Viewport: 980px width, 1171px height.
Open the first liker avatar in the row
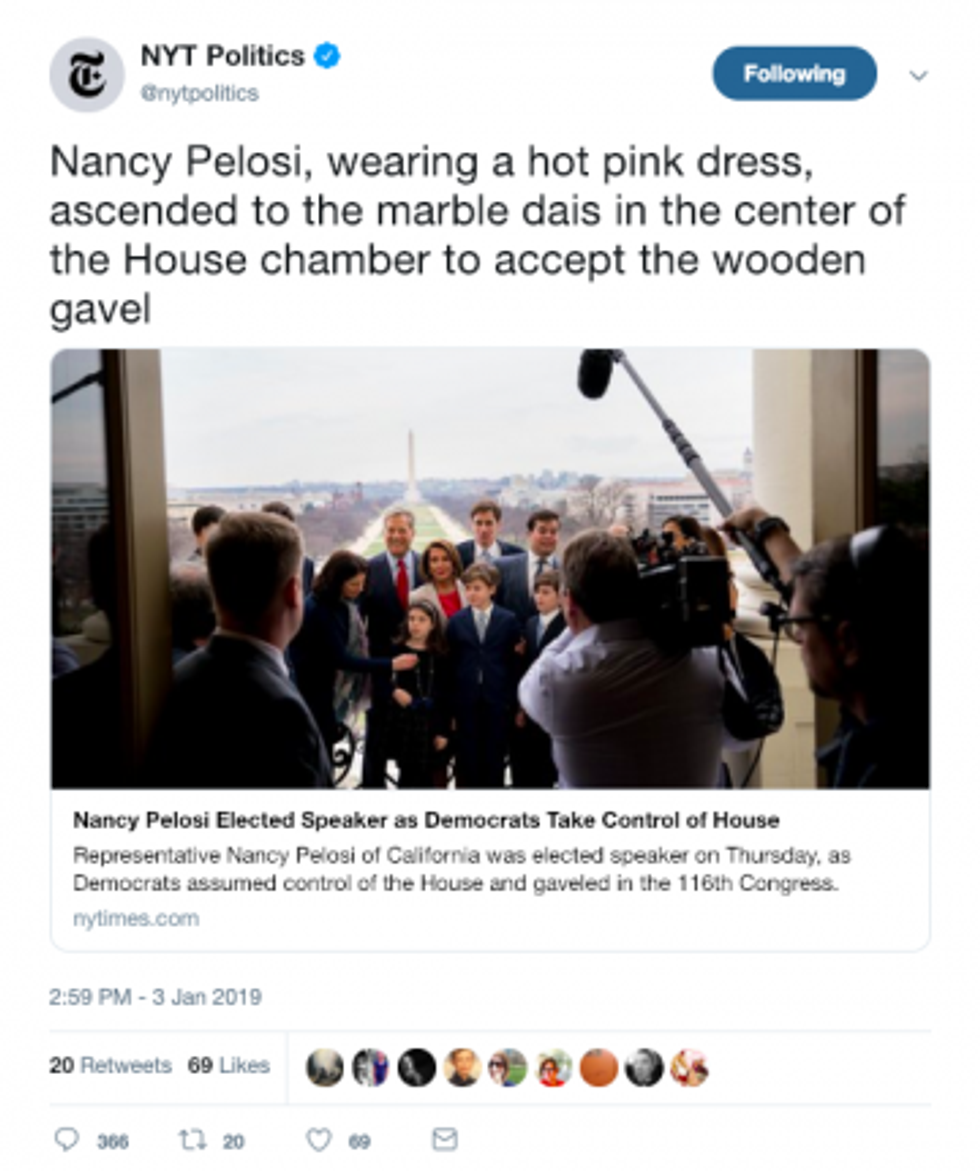click(325, 1067)
